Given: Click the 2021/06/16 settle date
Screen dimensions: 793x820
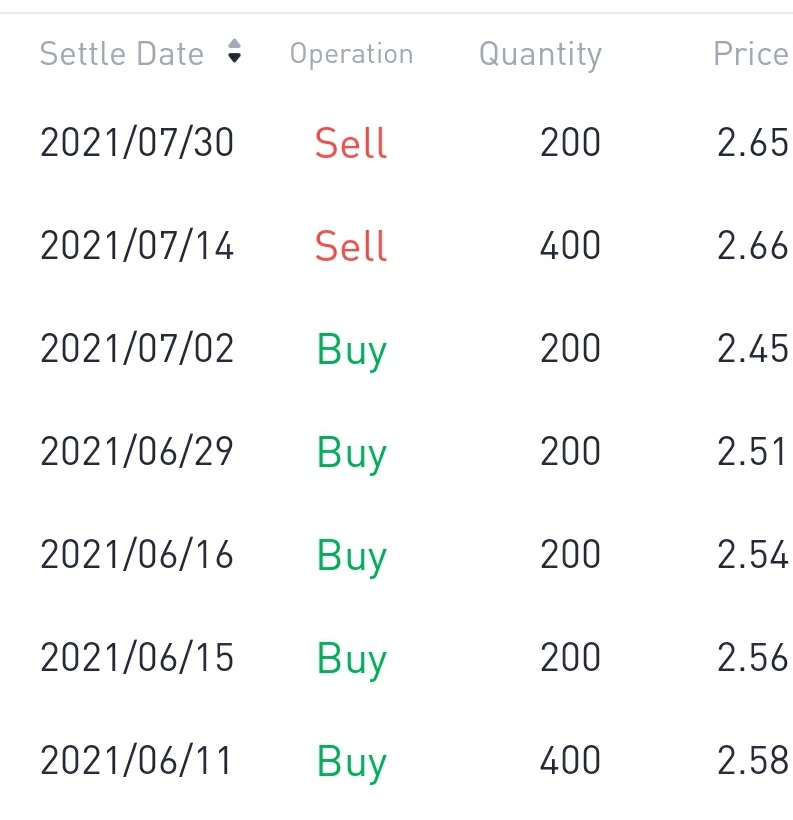Looking at the screenshot, I should [x=137, y=555].
